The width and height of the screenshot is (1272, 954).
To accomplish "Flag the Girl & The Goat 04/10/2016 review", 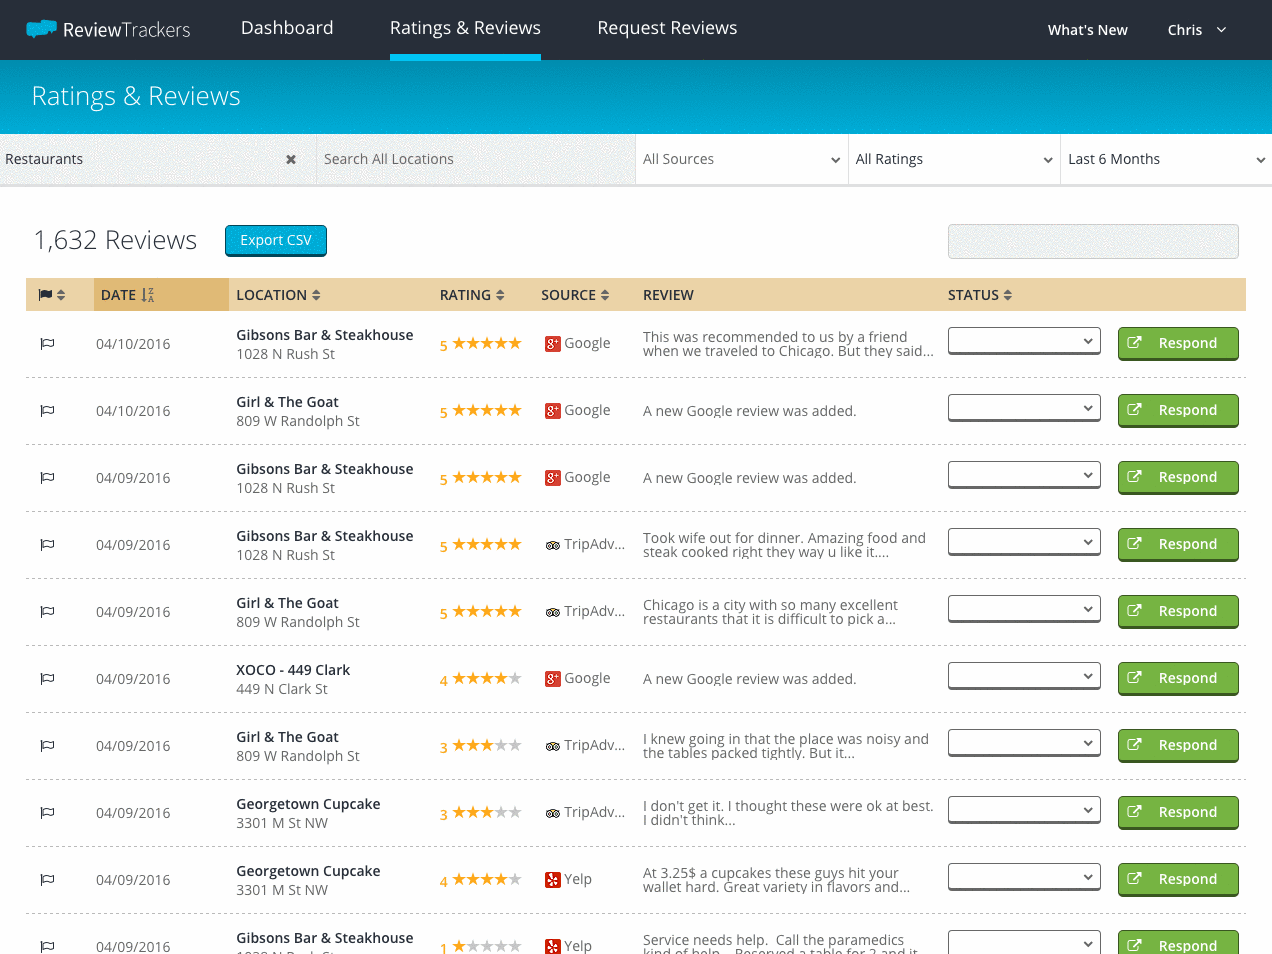I will click(47, 410).
